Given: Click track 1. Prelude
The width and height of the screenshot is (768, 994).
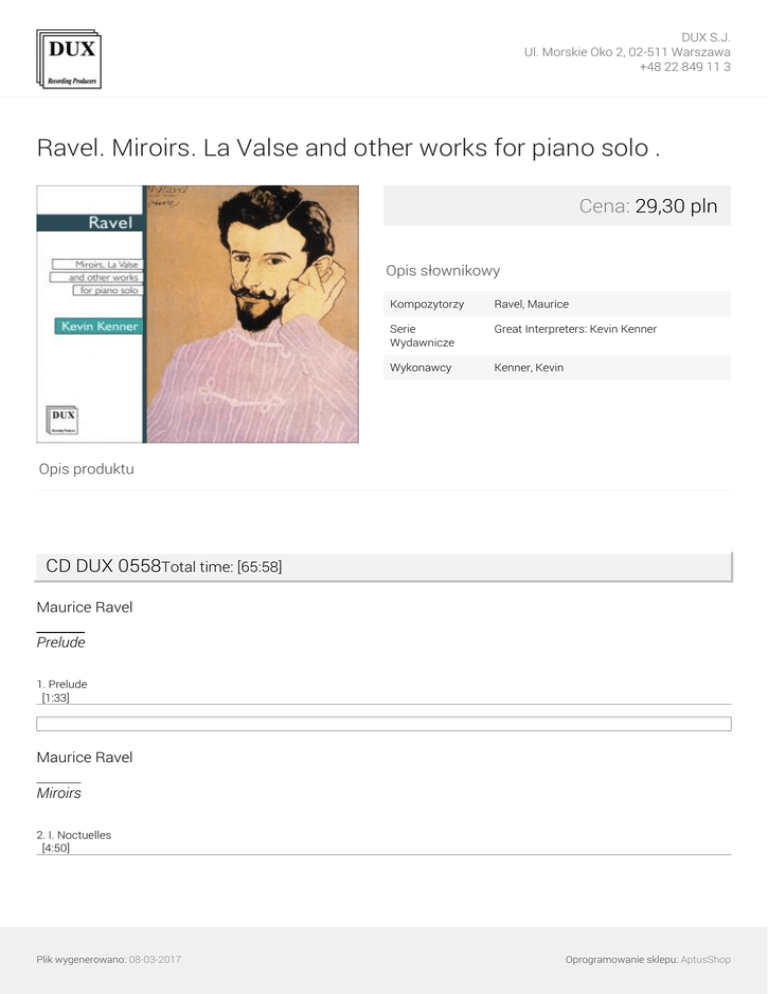Looking at the screenshot, I should point(62,684).
